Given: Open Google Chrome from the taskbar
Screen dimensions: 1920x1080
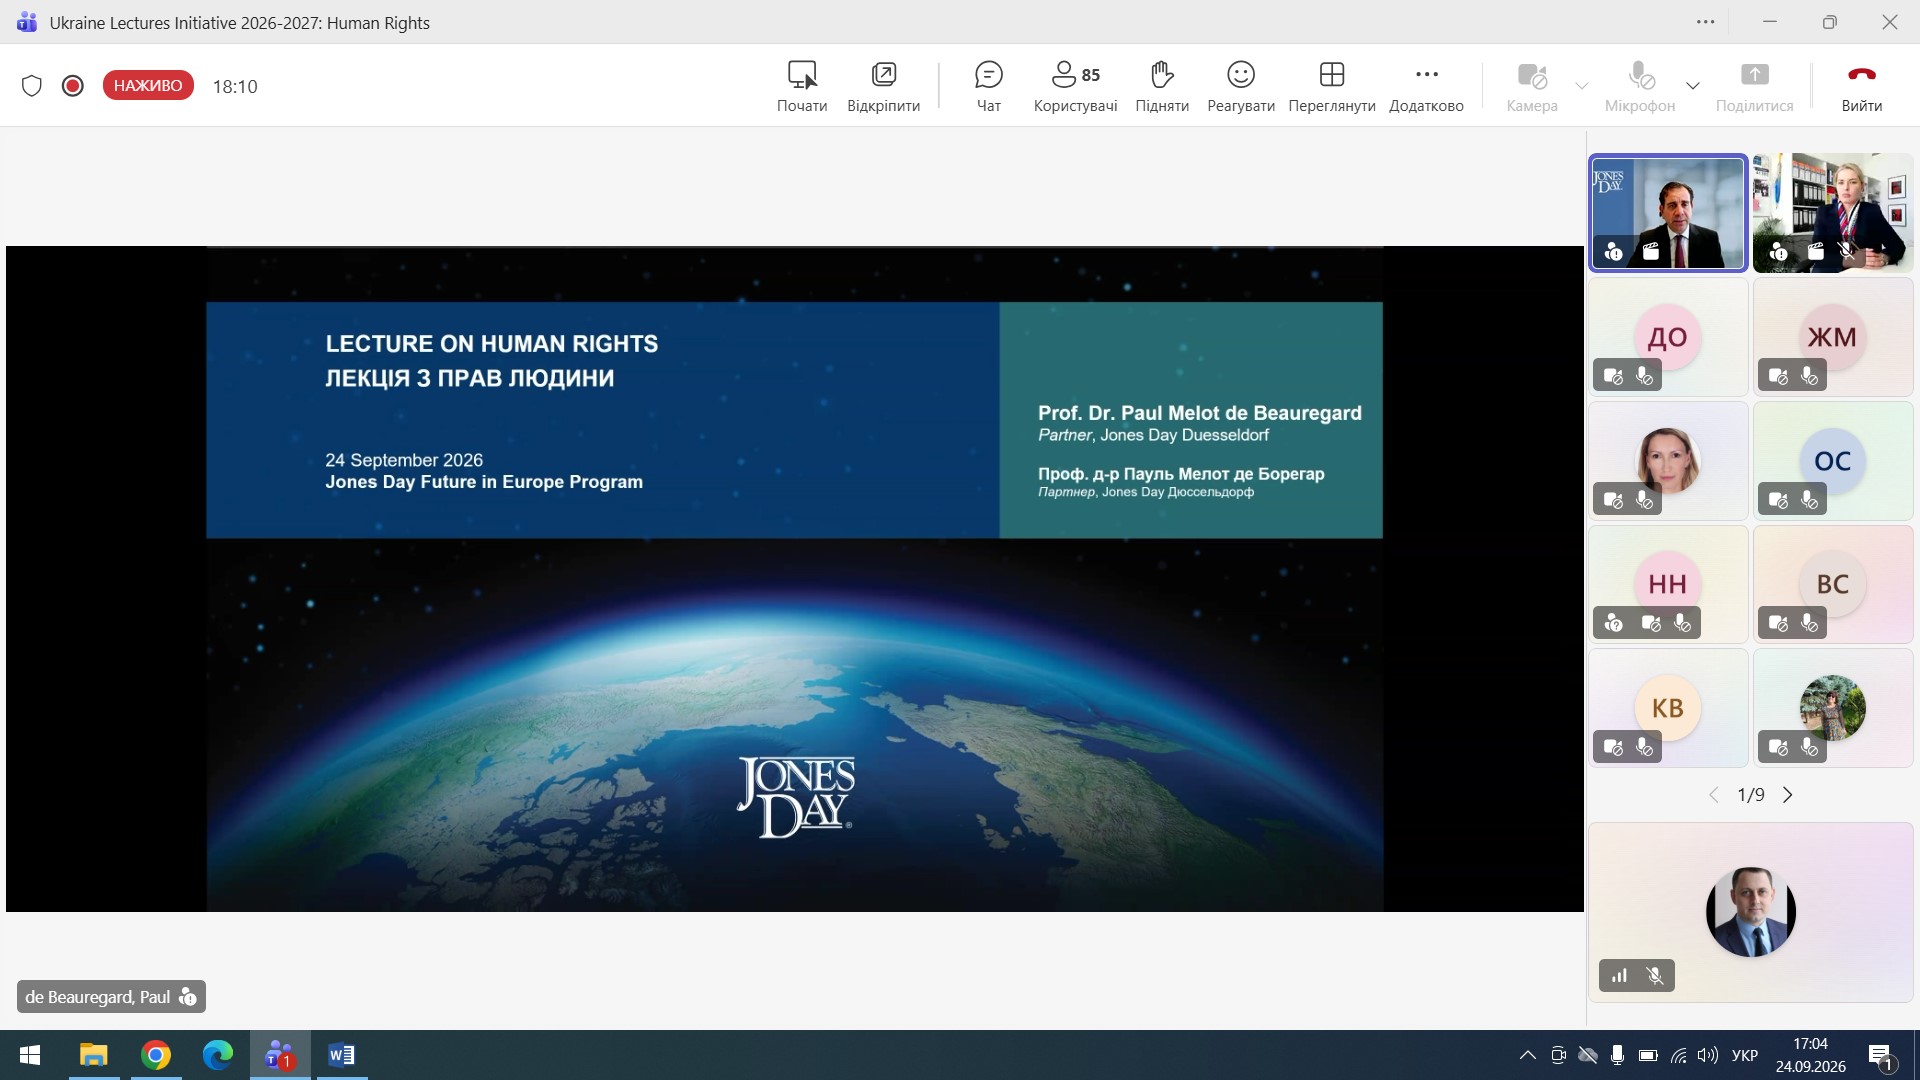Looking at the screenshot, I should [x=156, y=1055].
